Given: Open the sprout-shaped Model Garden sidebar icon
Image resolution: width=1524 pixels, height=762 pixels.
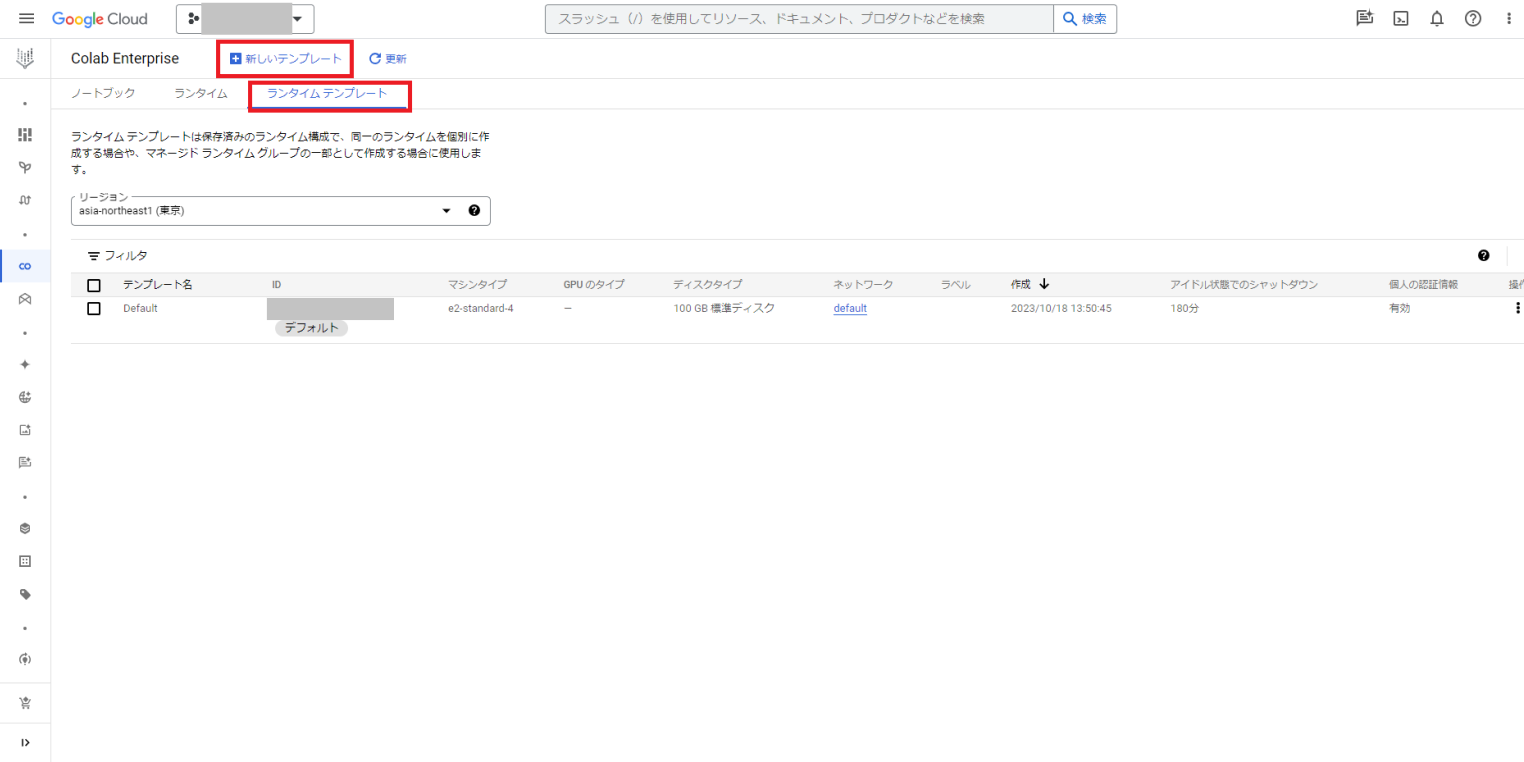Looking at the screenshot, I should tap(25, 167).
